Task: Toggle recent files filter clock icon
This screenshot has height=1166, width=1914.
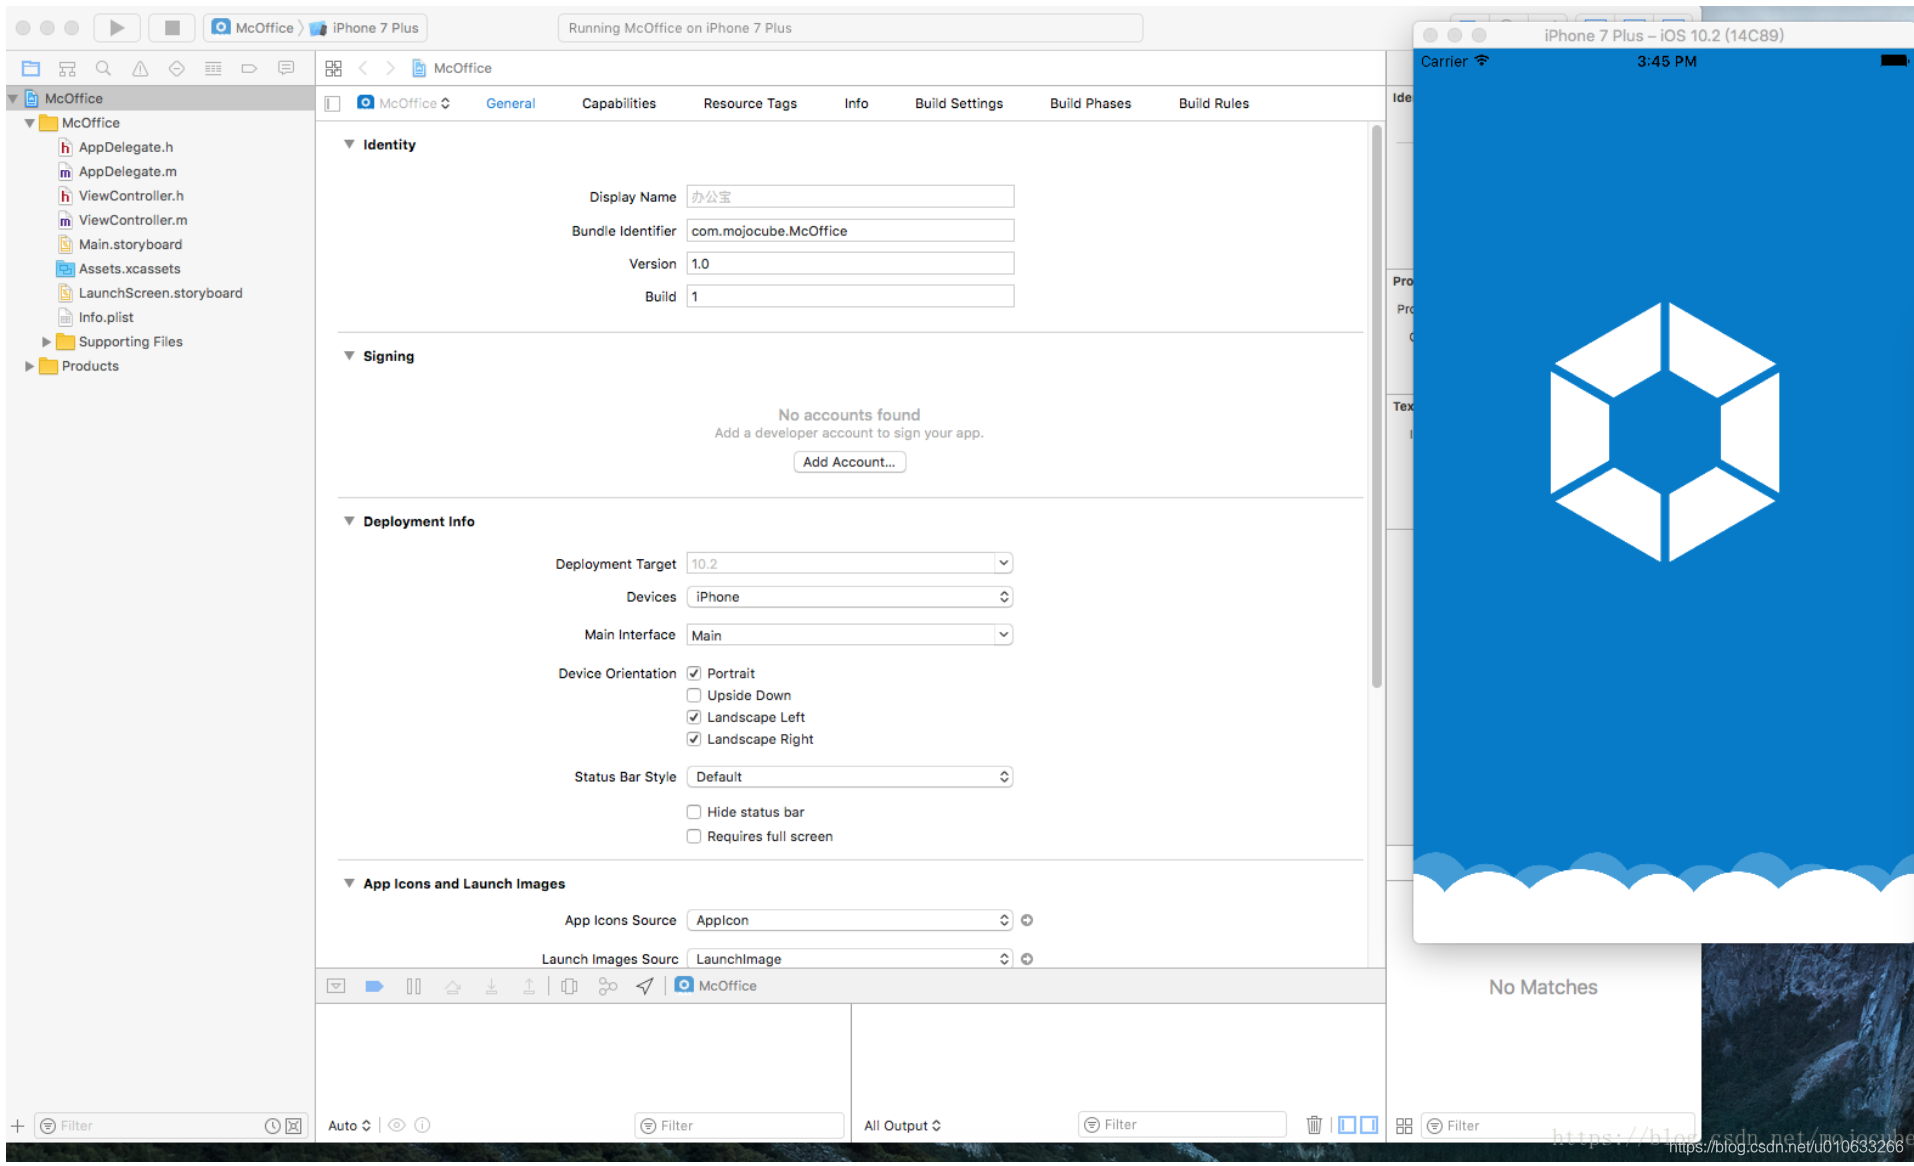Action: pos(272,1126)
